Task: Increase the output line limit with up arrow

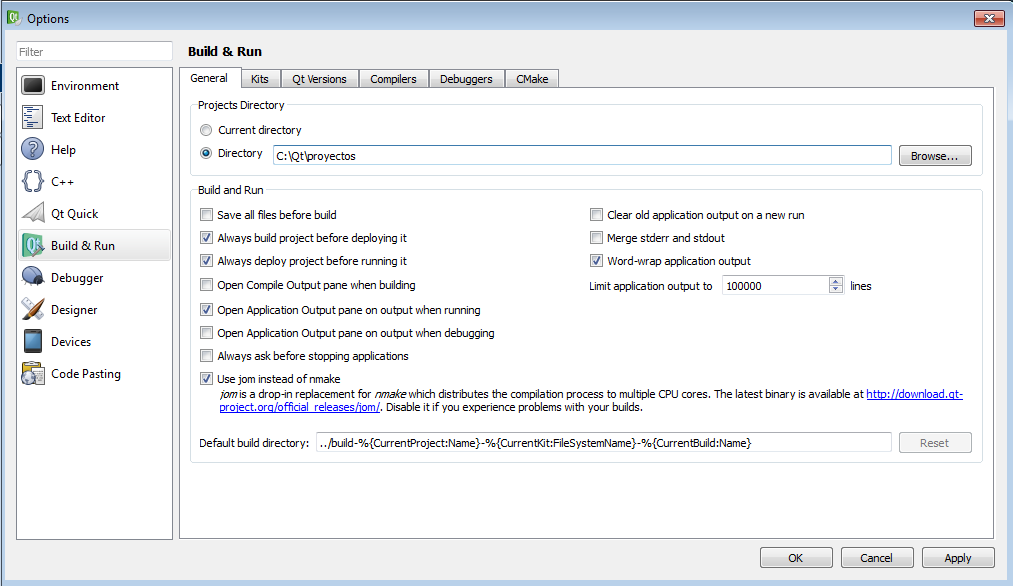Action: pyautogui.click(x=836, y=281)
